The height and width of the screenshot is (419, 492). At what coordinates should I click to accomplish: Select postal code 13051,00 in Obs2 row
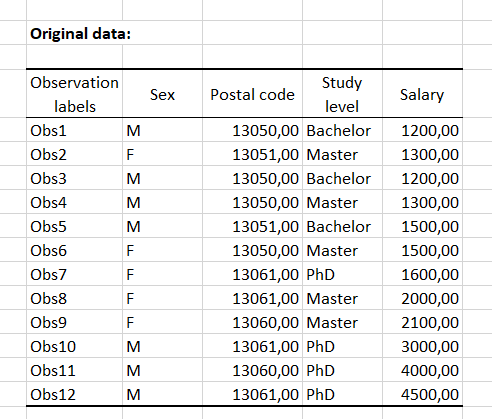252,154
